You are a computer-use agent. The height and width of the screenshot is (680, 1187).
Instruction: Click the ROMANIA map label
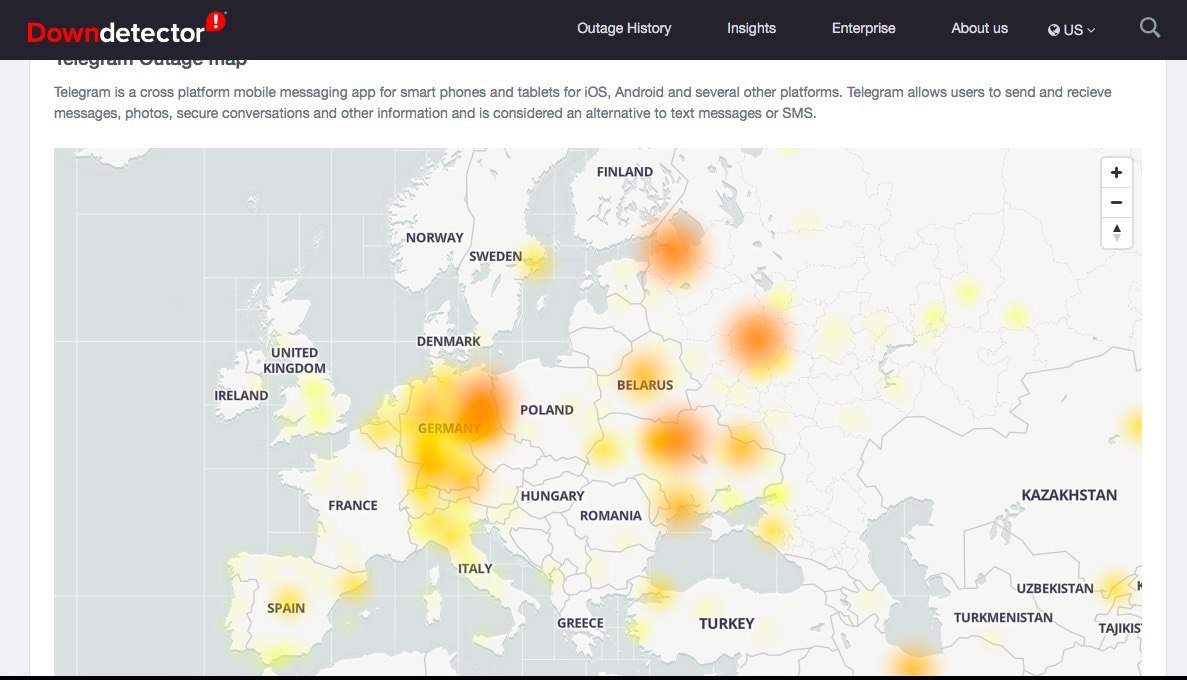[611, 516]
